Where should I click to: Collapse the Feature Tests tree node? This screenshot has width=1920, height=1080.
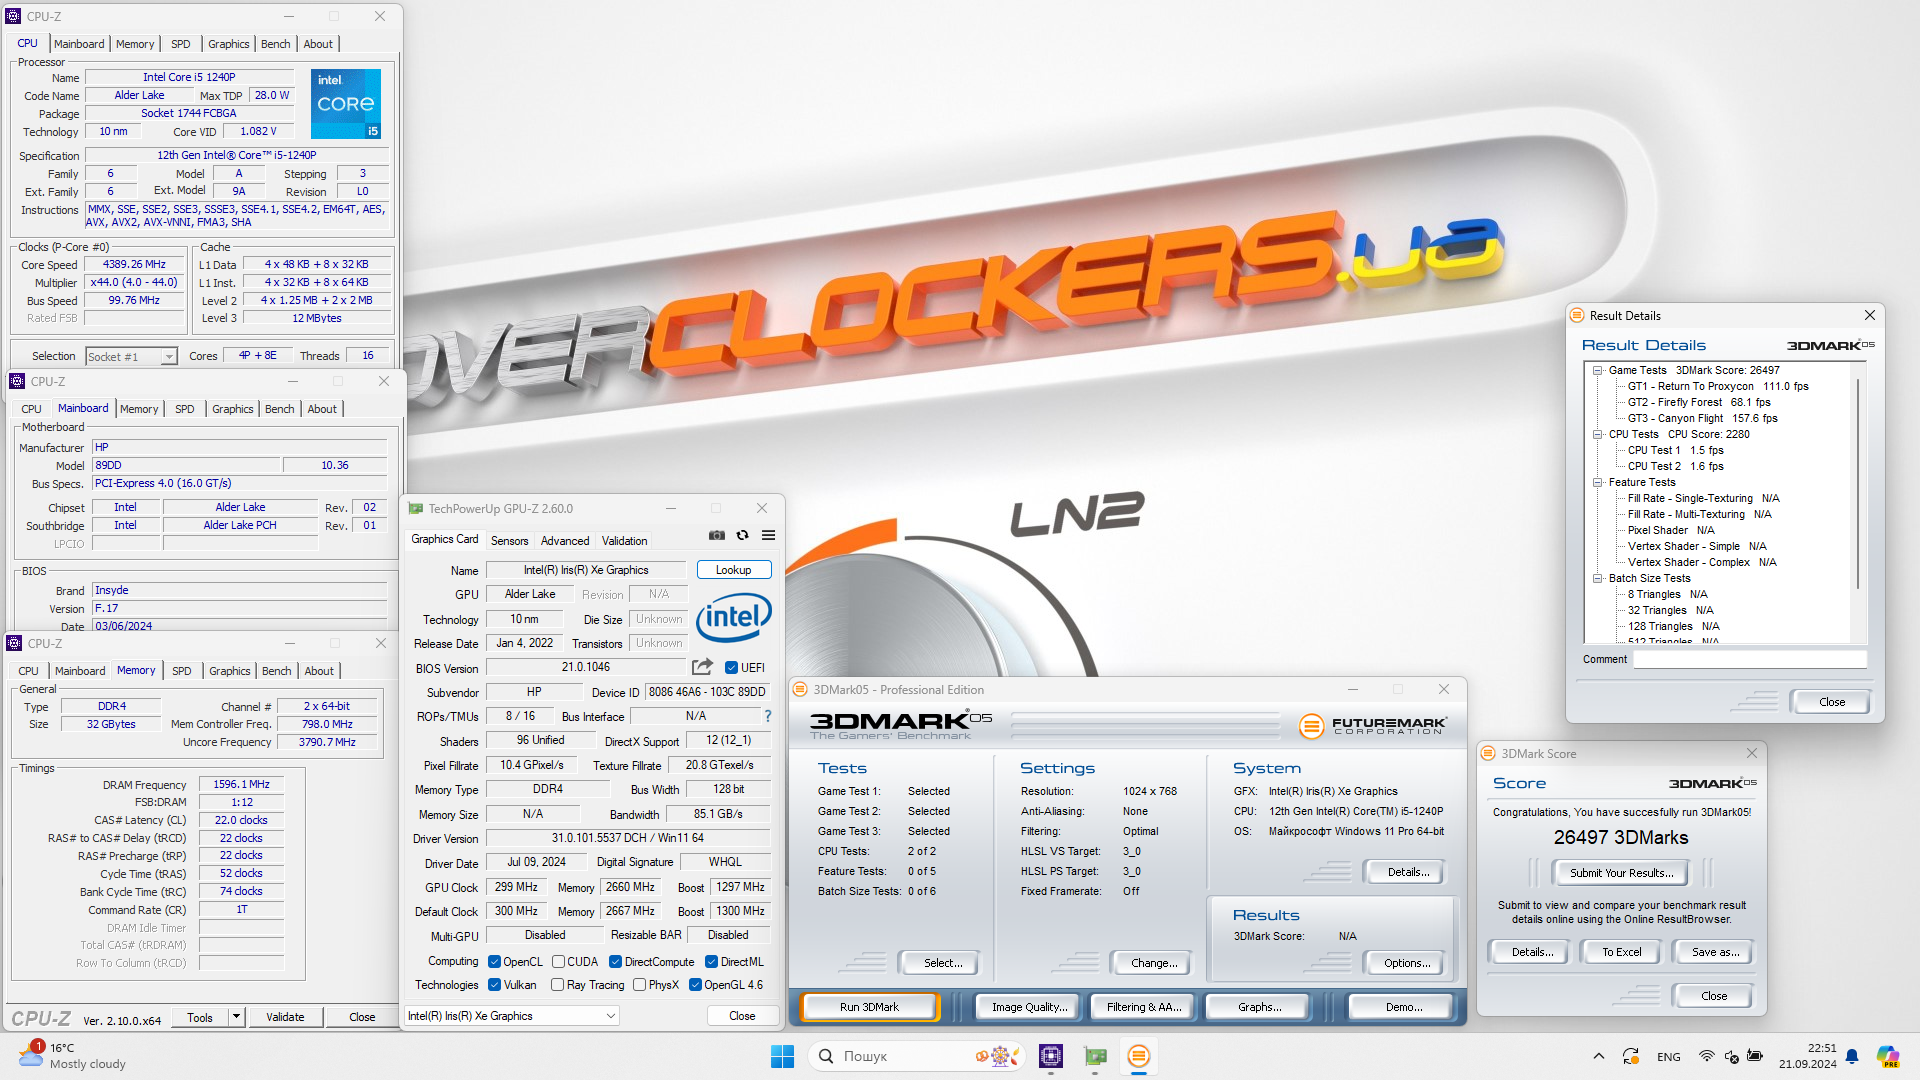[1598, 483]
